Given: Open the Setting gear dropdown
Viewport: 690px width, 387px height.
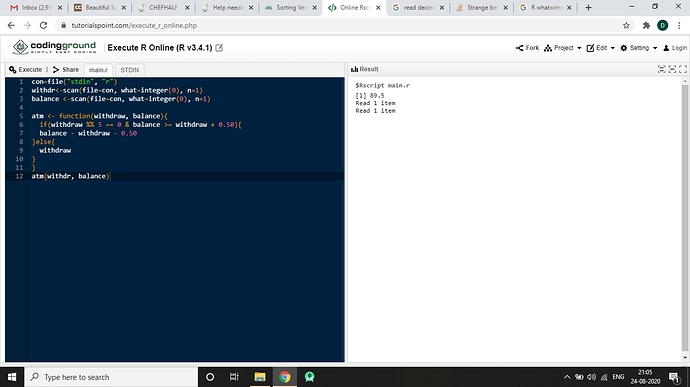Looking at the screenshot, I should click(639, 48).
